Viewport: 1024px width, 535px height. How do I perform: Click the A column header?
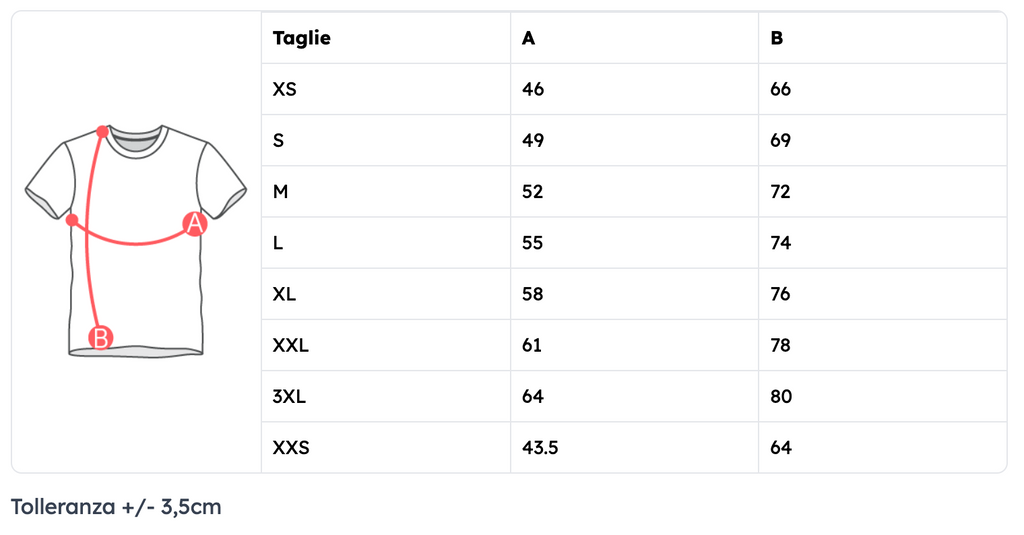(529, 38)
